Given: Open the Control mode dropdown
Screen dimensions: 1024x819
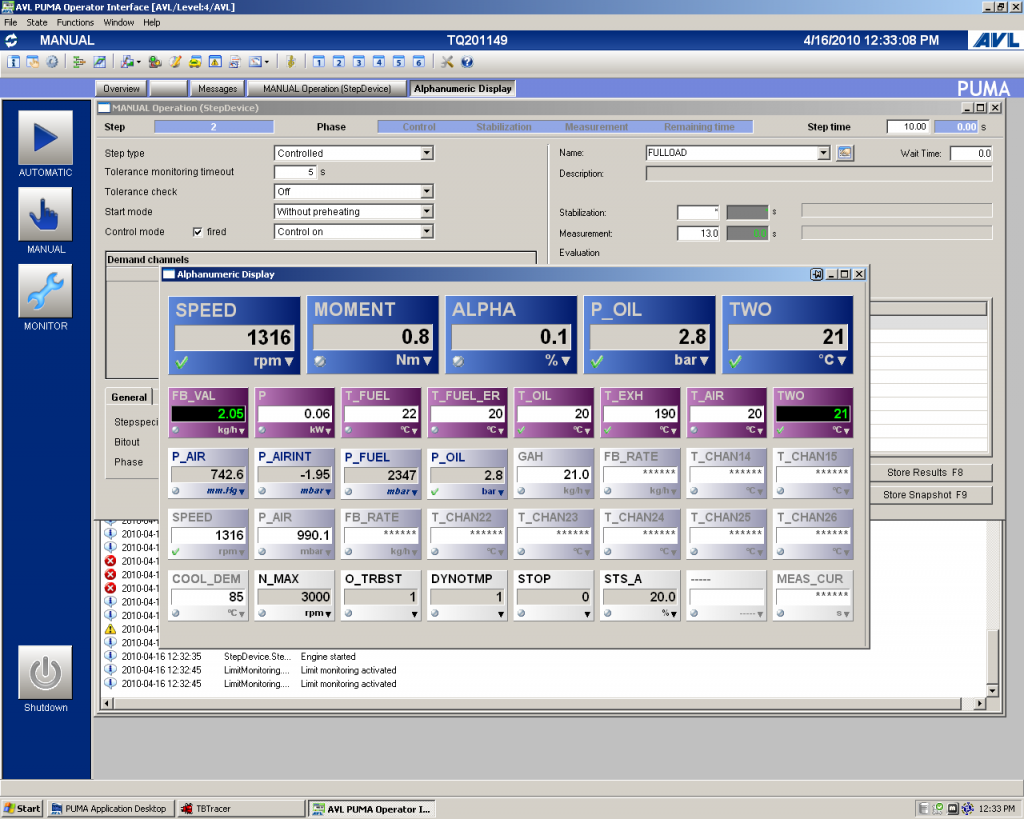Looking at the screenshot, I should pos(426,232).
